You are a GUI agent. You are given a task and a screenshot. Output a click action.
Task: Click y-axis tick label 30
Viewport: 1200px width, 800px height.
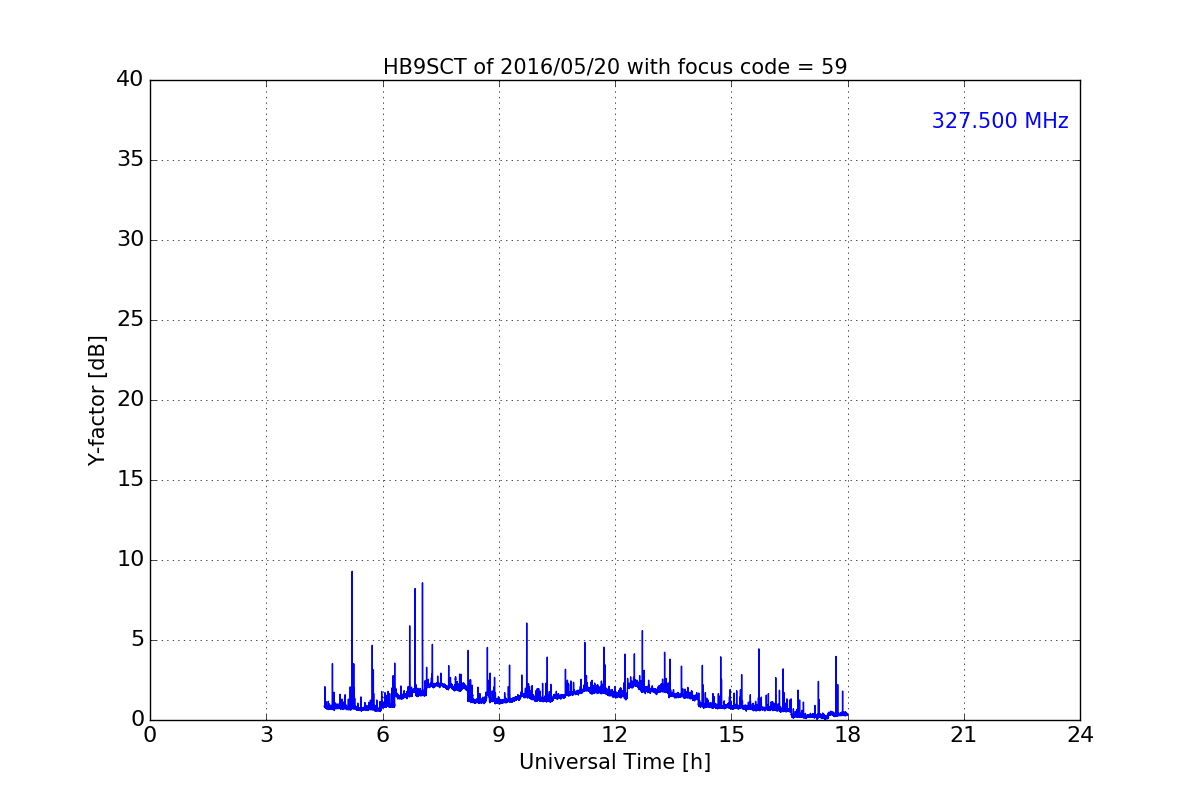[130, 240]
